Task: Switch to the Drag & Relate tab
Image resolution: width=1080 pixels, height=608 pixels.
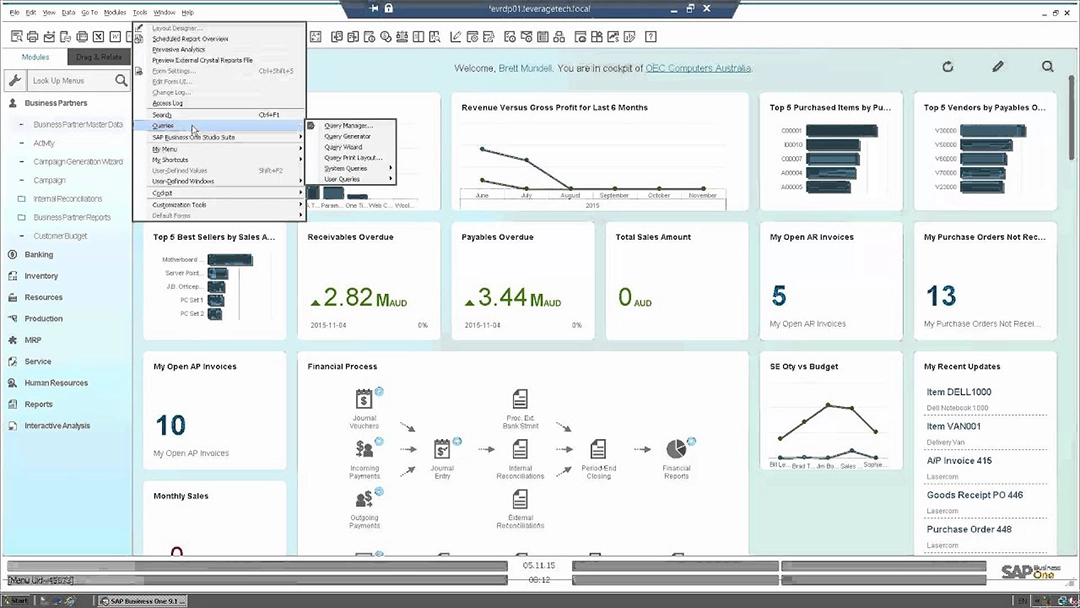Action: coord(99,58)
